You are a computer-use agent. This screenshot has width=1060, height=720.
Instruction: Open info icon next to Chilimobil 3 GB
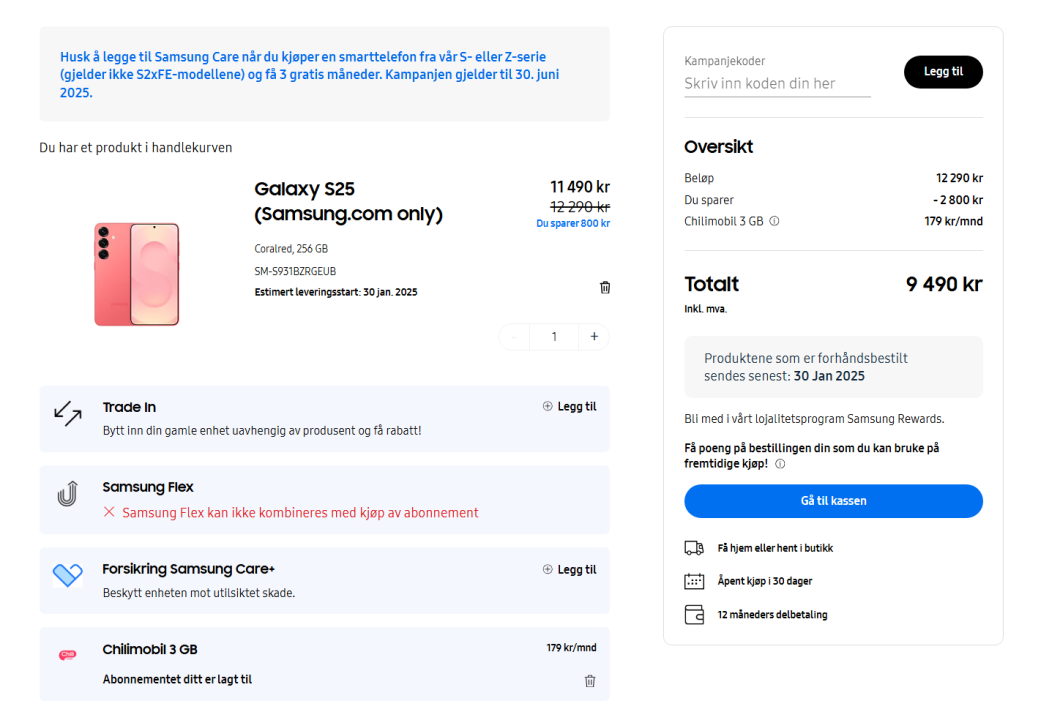pyautogui.click(x=774, y=221)
